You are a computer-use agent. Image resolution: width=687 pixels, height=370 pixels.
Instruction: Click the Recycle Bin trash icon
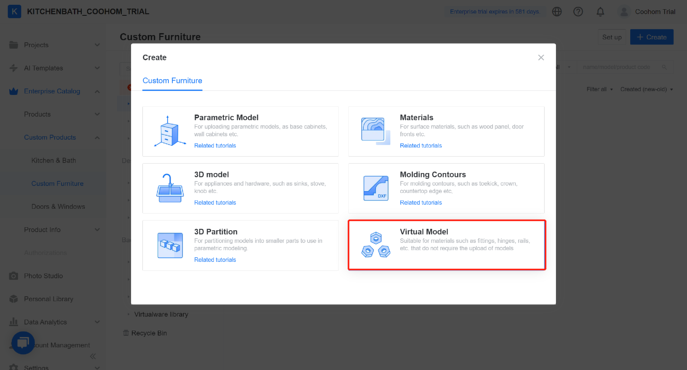[126, 333]
